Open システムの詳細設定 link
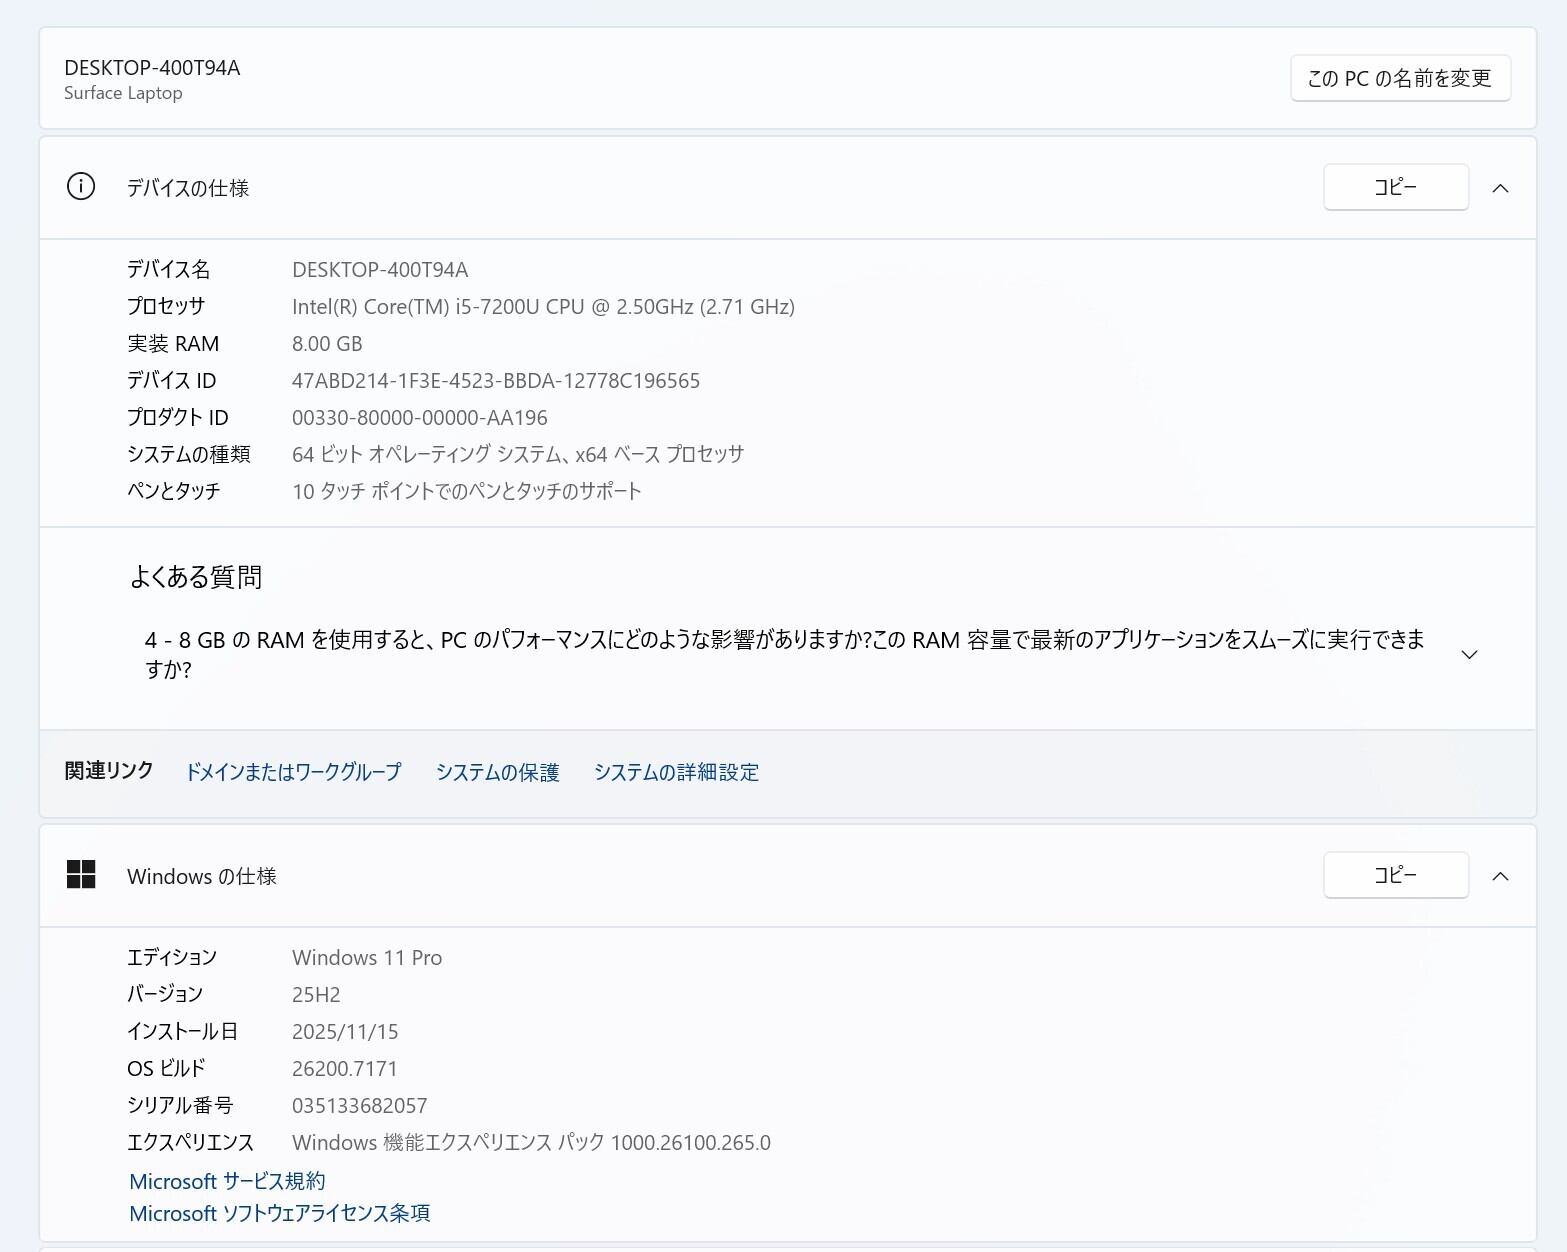 tap(676, 772)
